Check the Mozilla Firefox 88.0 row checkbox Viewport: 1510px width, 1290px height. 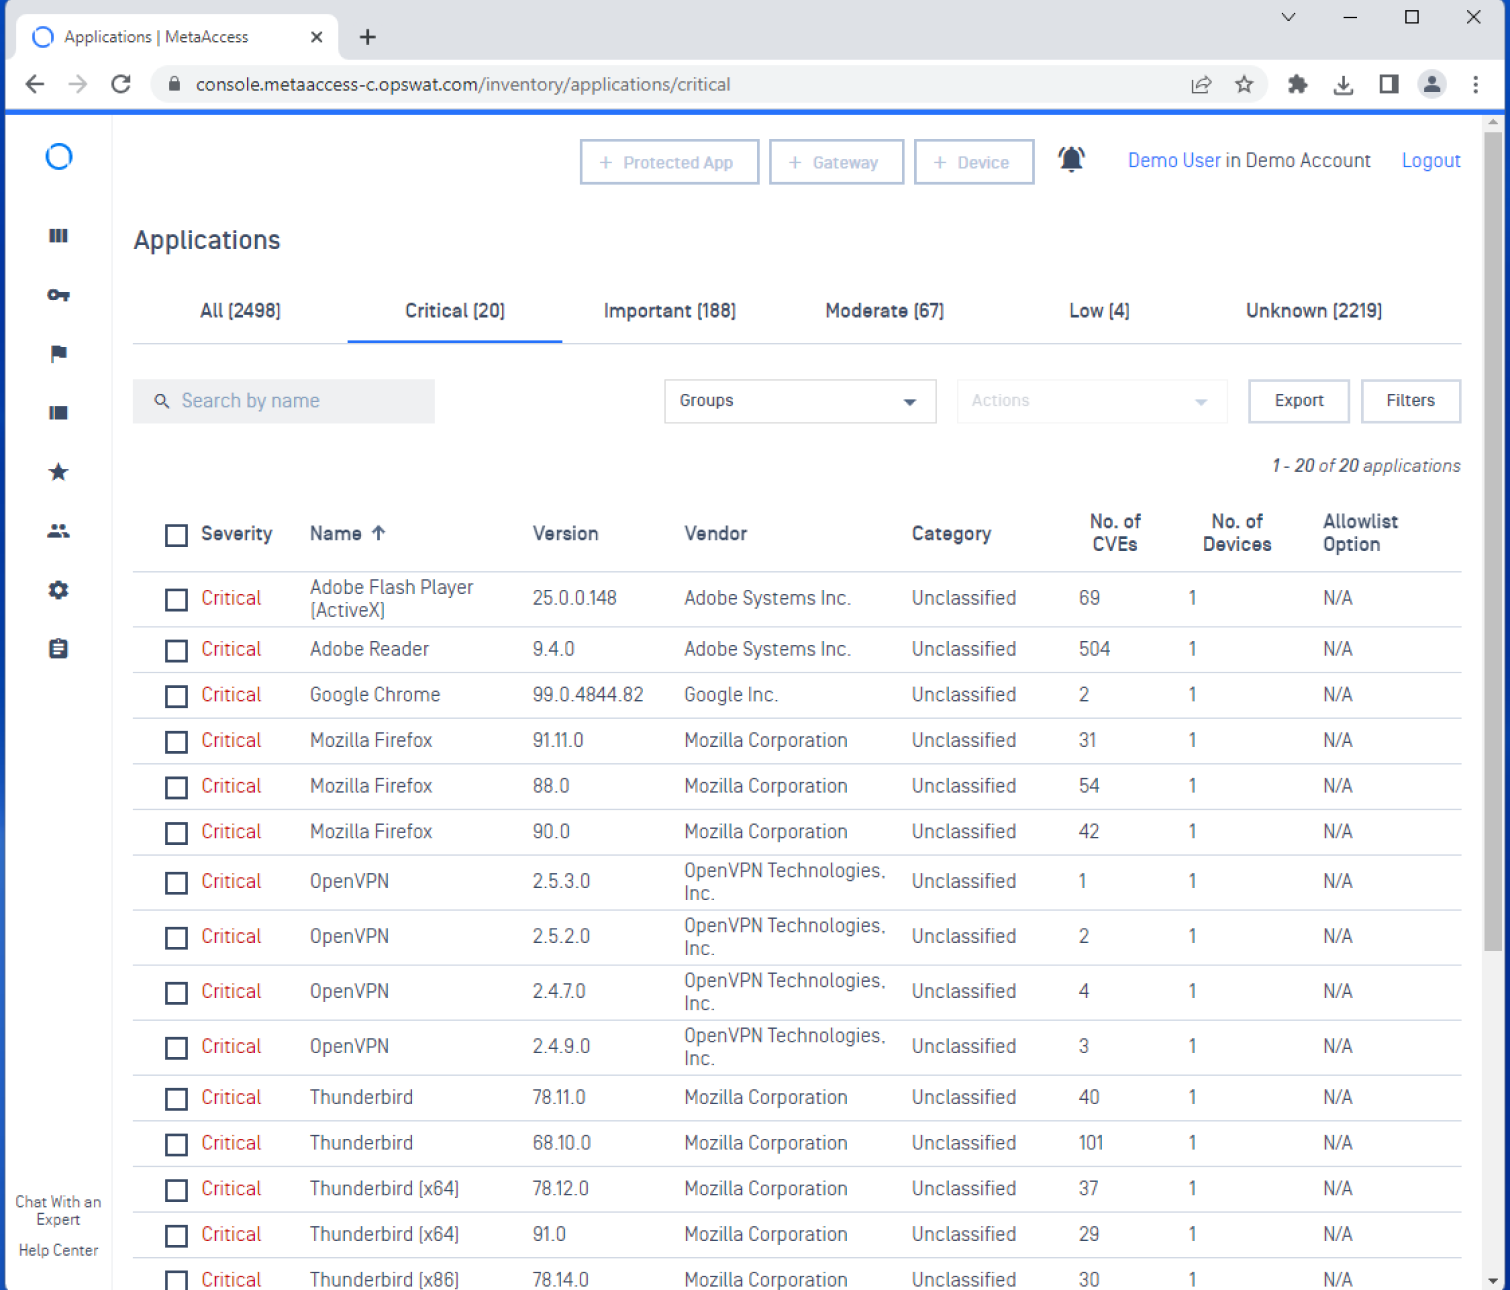tap(176, 787)
